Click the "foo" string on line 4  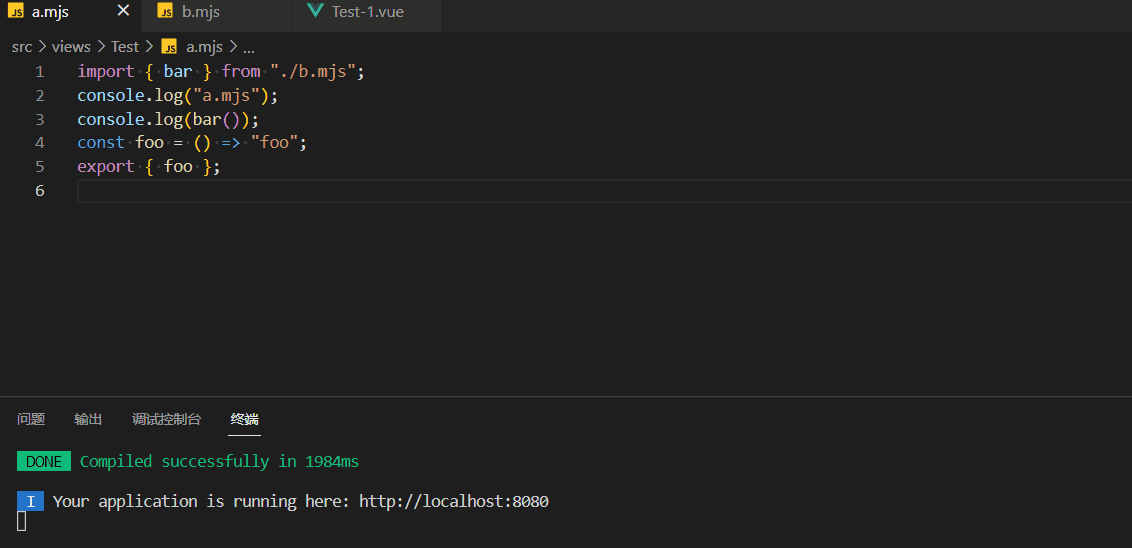pos(274,143)
